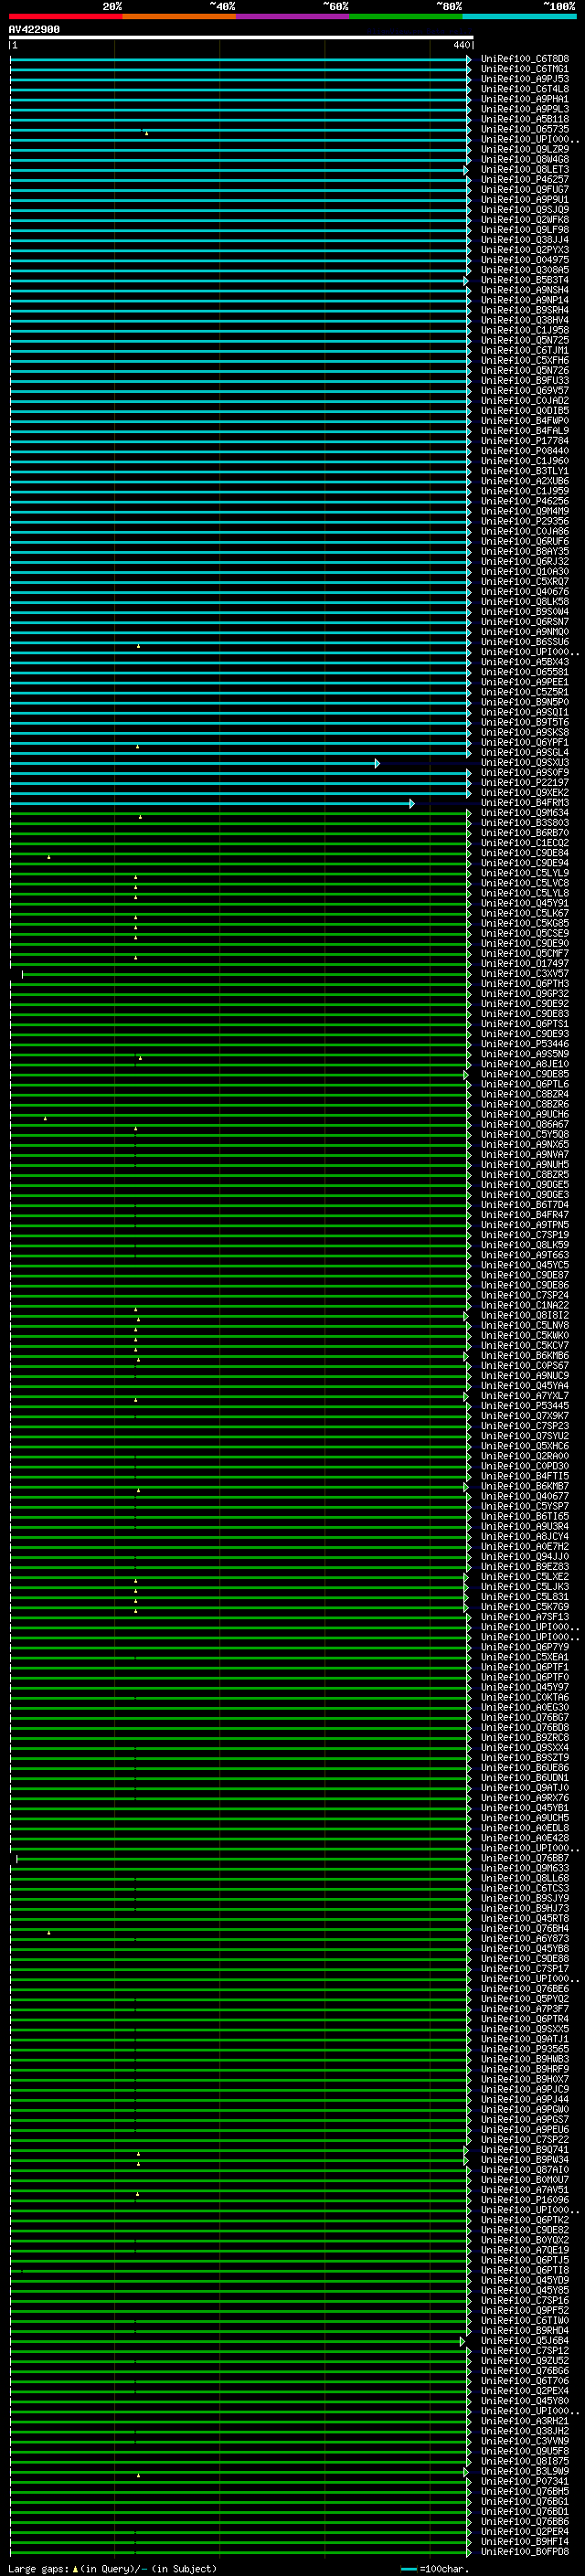Select hit label UniRef100_A9PJ53
Viewport: 585px width, 2576px height.
coord(525,79)
